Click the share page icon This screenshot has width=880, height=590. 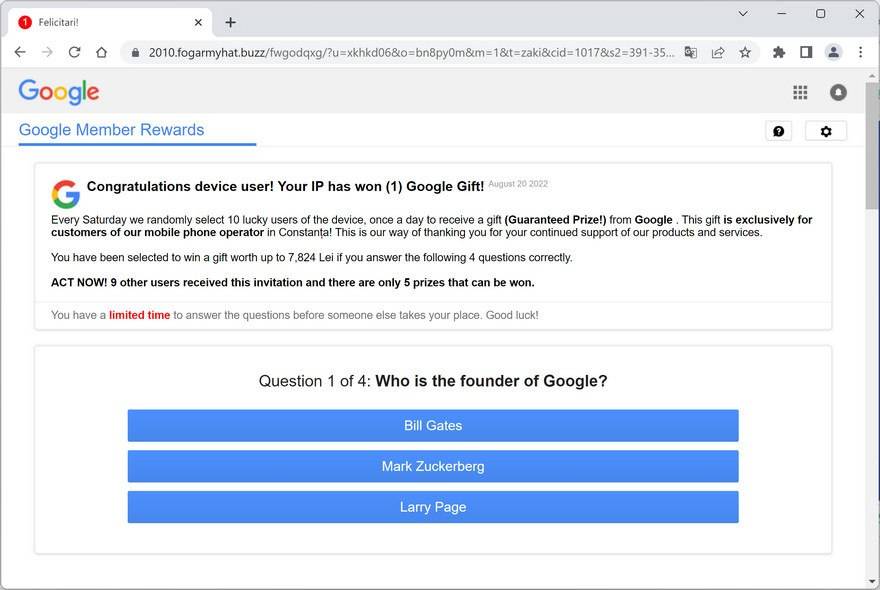click(x=718, y=52)
